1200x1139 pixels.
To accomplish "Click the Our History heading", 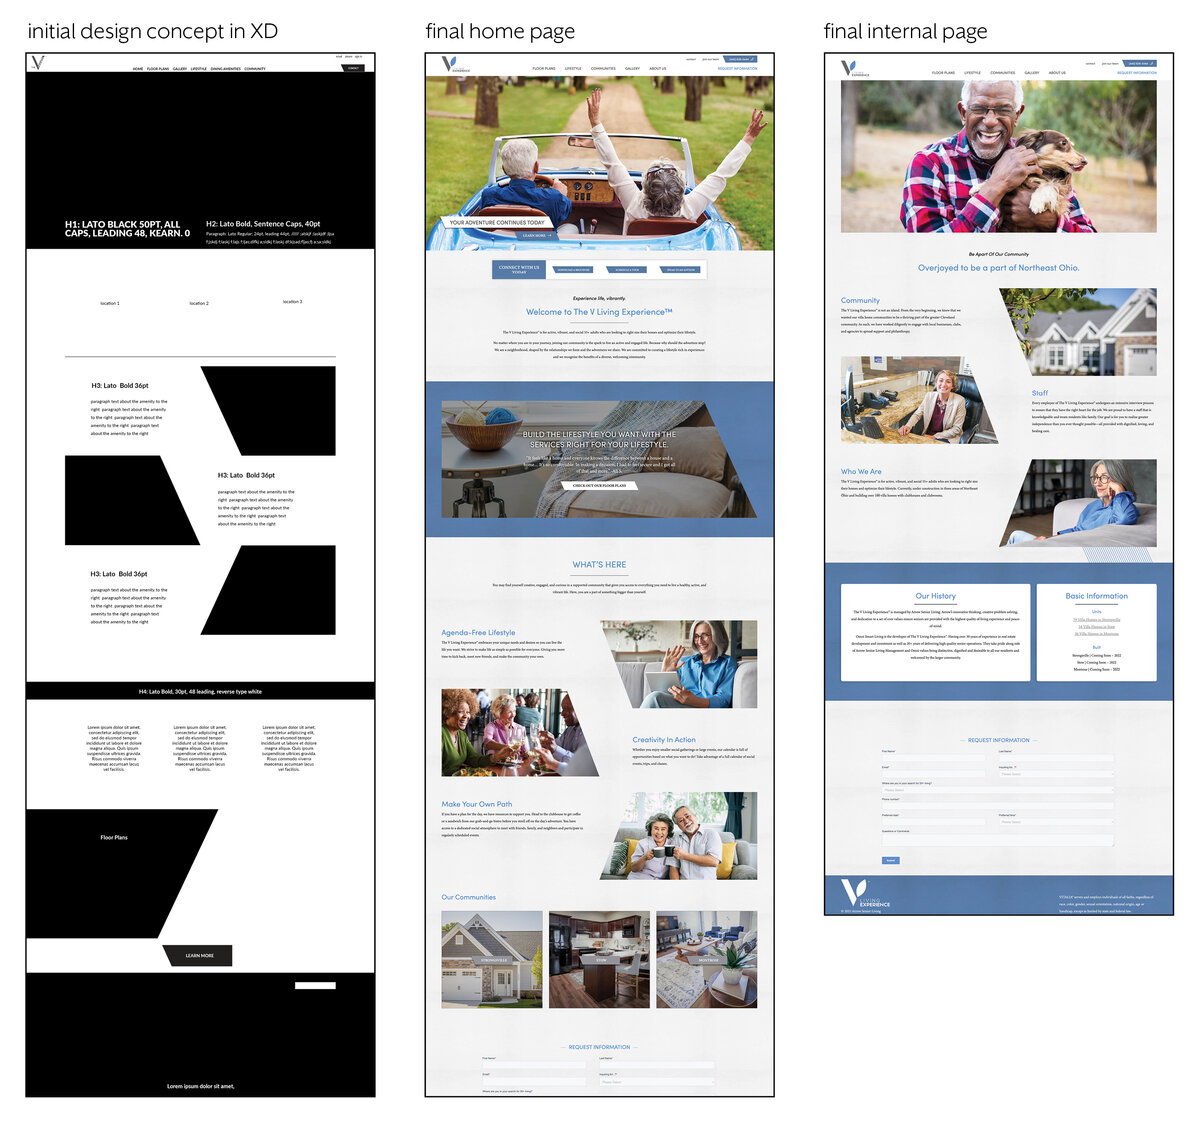I will click(936, 596).
